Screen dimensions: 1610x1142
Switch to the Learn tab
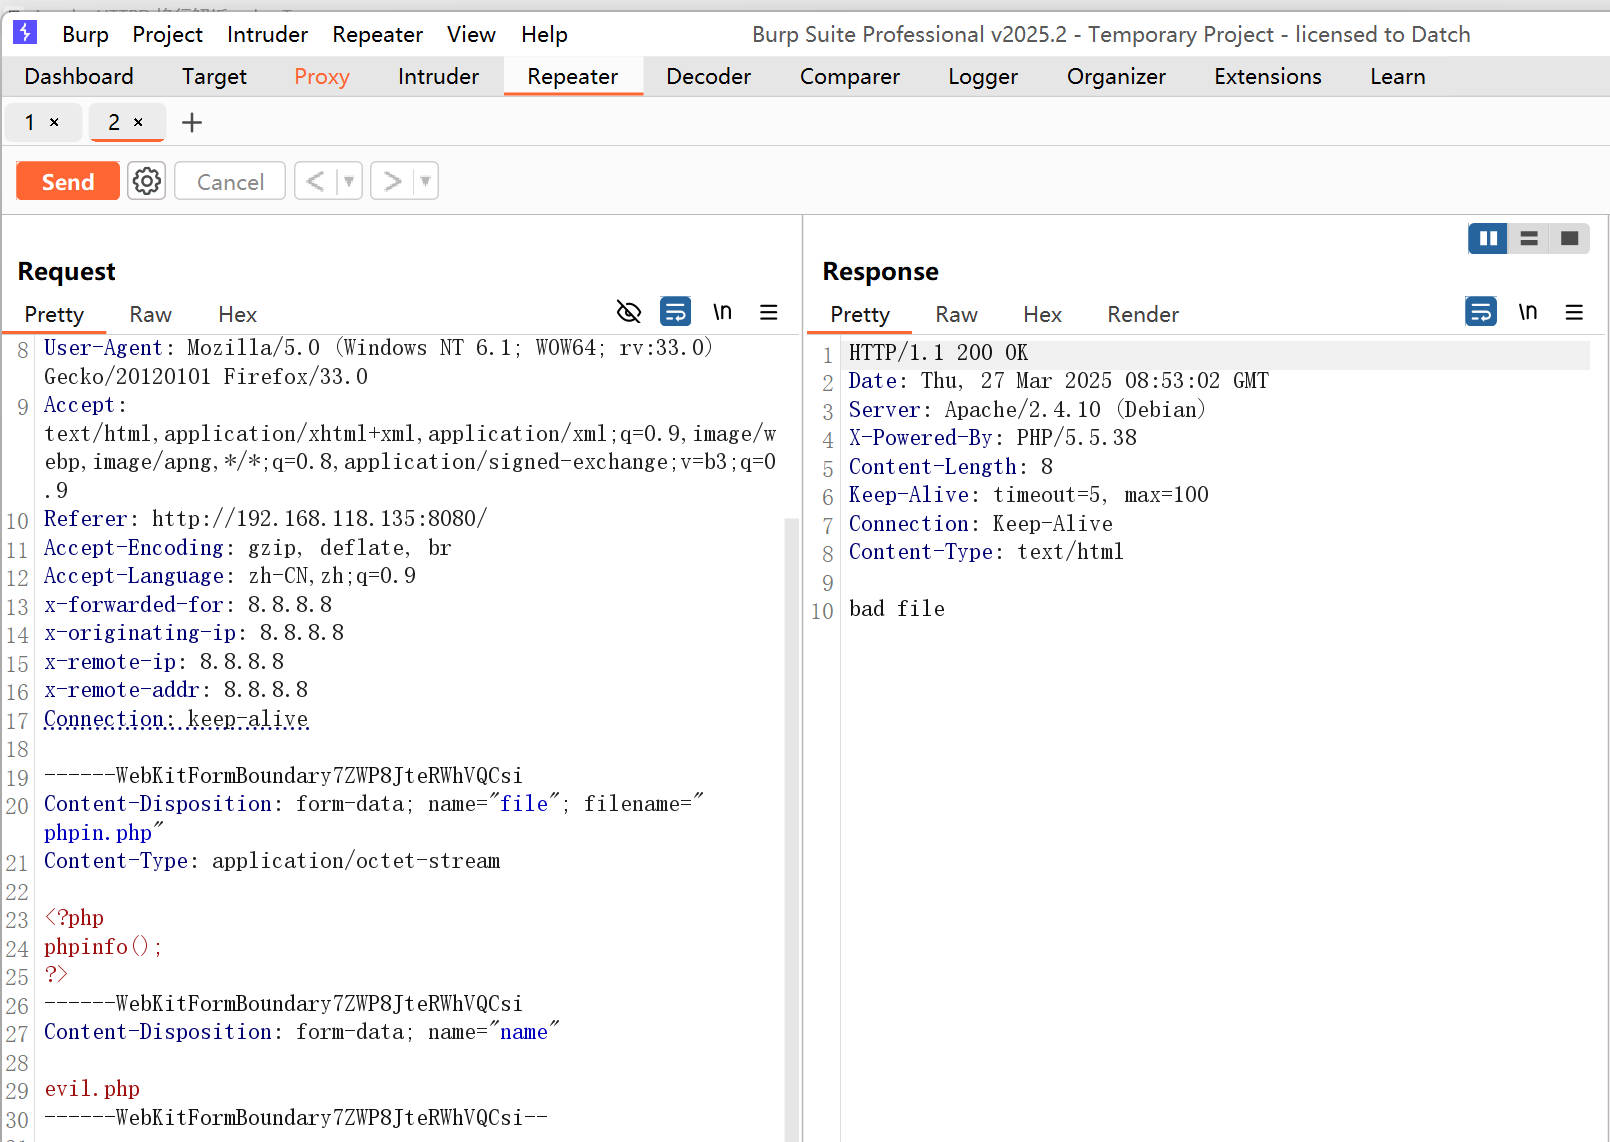click(1398, 76)
